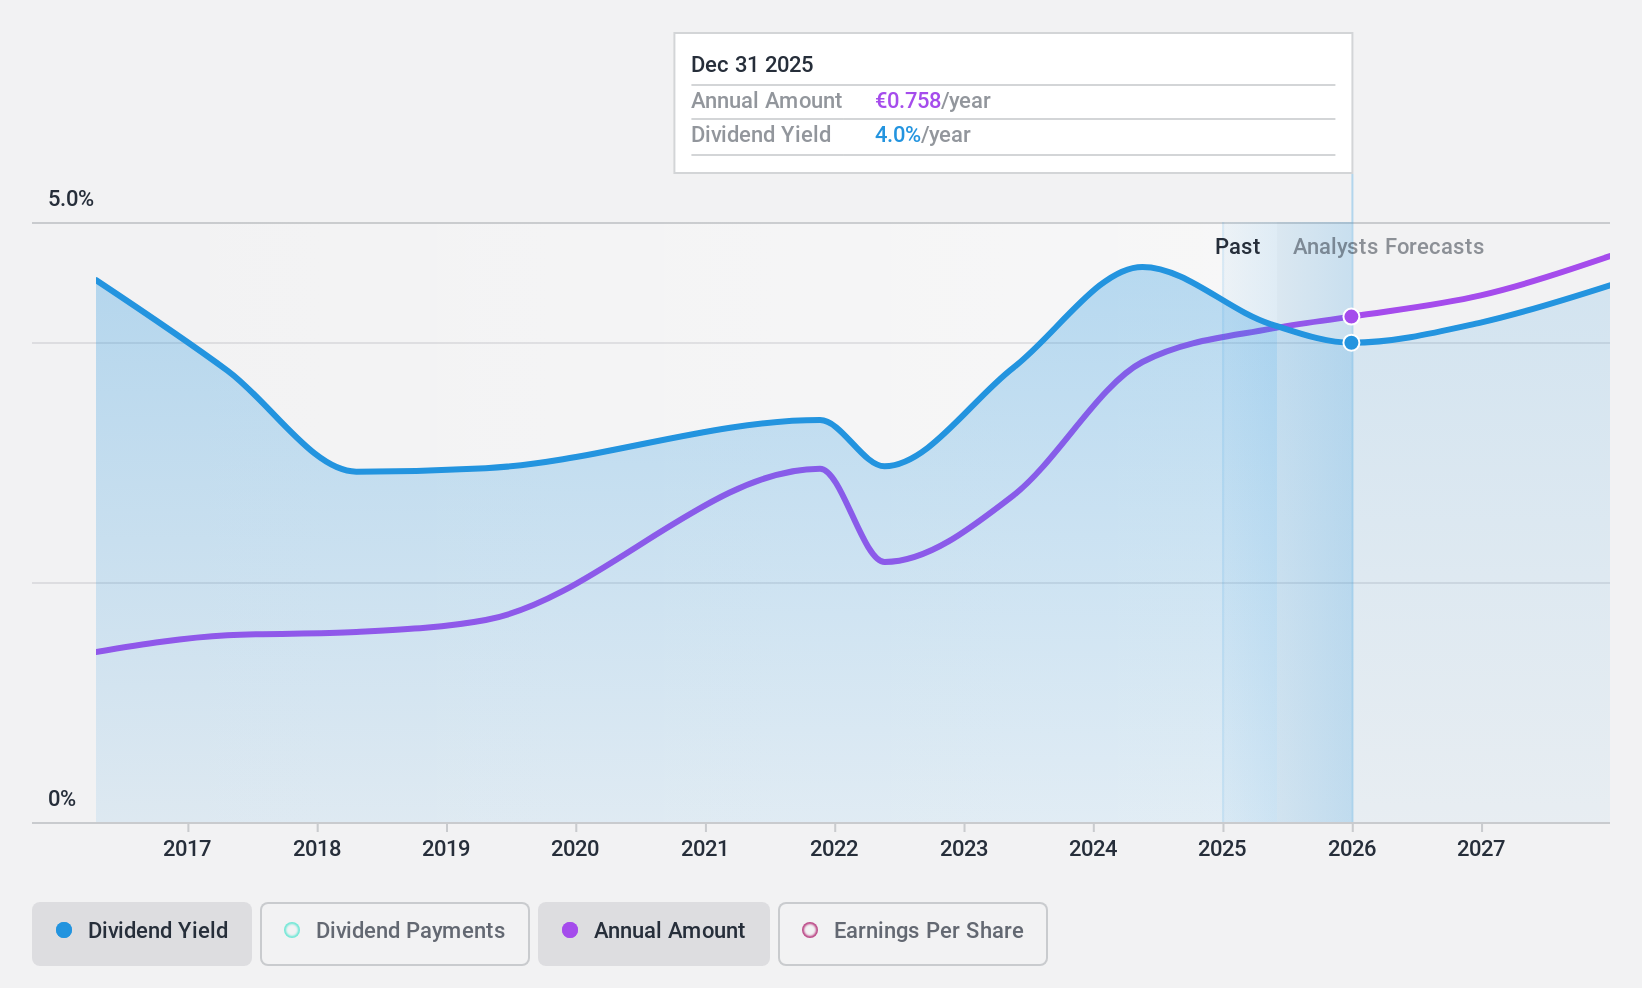Screen dimensions: 1642x988
Task: Toggle the Annual Amount series
Action: (654, 934)
